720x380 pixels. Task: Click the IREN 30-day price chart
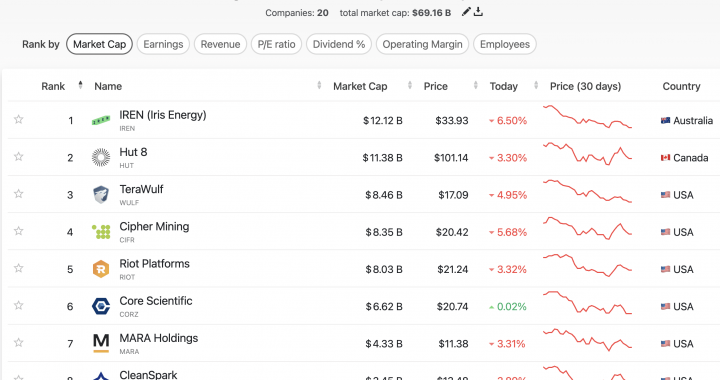(x=587, y=117)
